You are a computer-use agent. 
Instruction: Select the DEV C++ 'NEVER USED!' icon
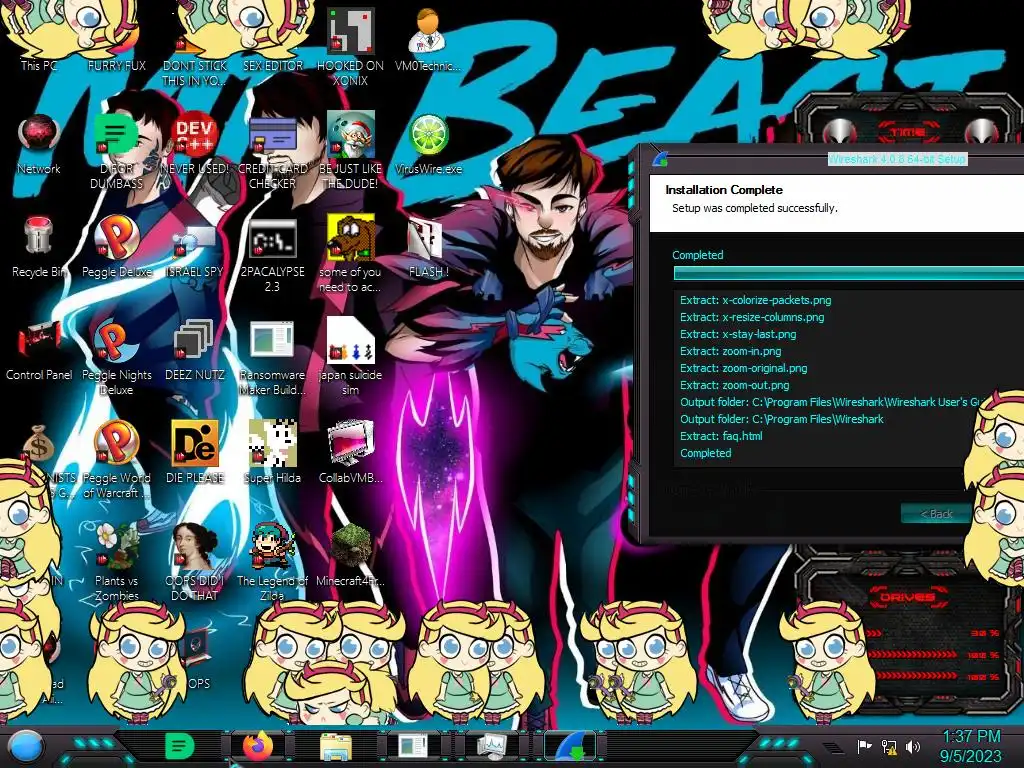[x=195, y=144]
